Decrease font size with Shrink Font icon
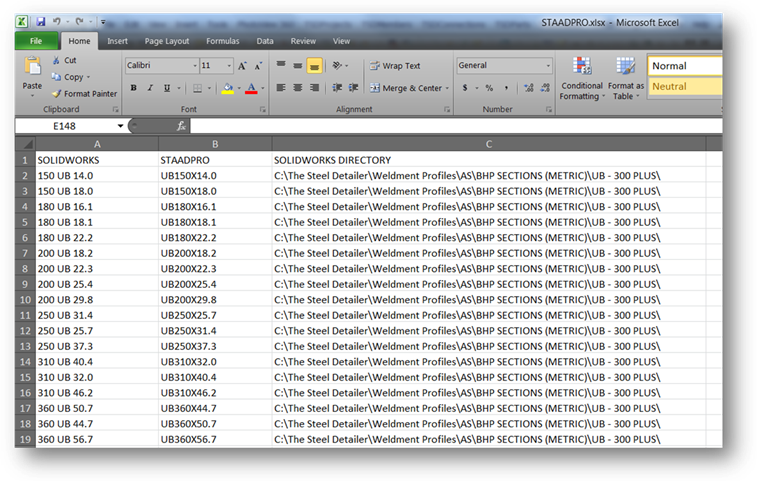This screenshot has height=481, width=757. (258, 66)
